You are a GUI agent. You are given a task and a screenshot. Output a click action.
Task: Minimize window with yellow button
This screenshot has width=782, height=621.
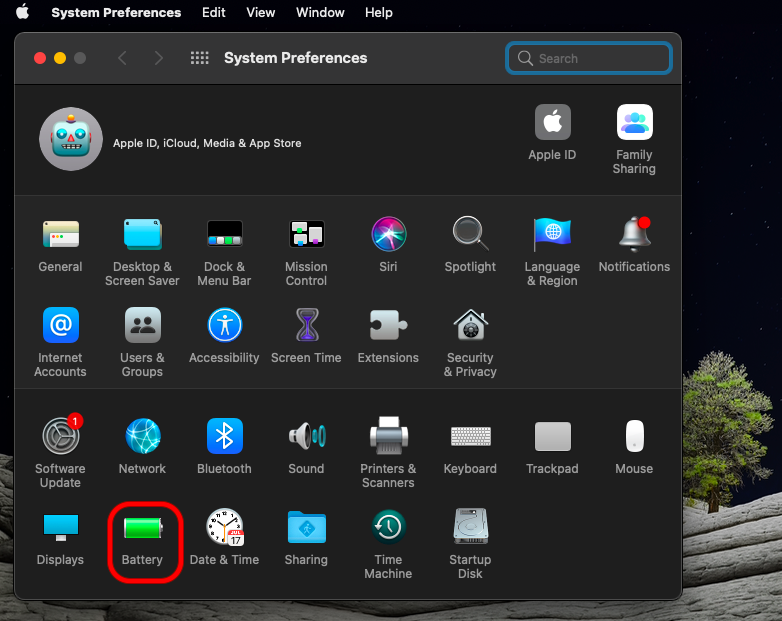pyautogui.click(x=60, y=58)
